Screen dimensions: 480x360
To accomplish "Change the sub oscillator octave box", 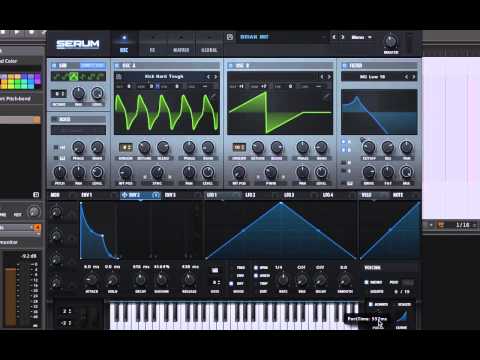I will 59,94.
